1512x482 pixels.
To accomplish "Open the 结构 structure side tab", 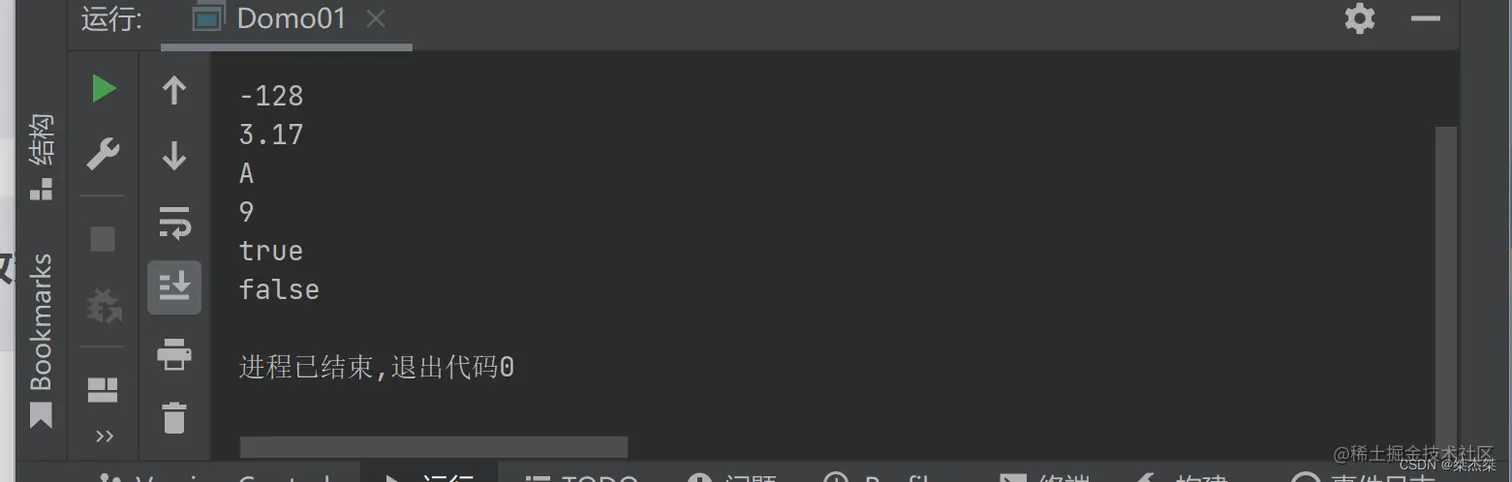I will (40, 156).
